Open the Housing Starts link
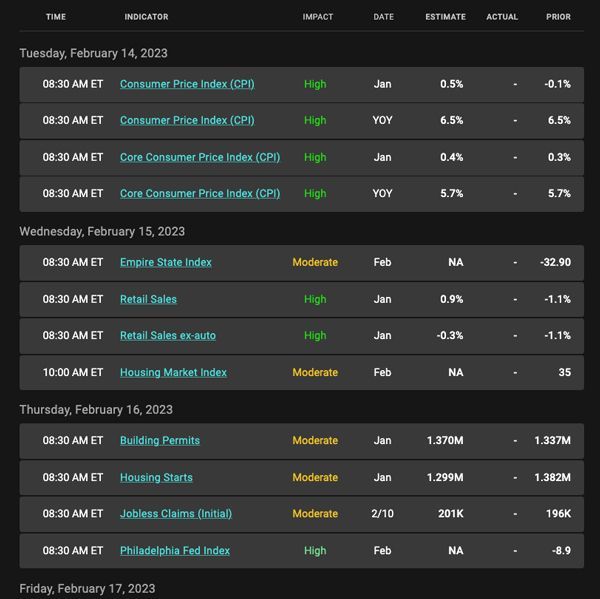 157,478
